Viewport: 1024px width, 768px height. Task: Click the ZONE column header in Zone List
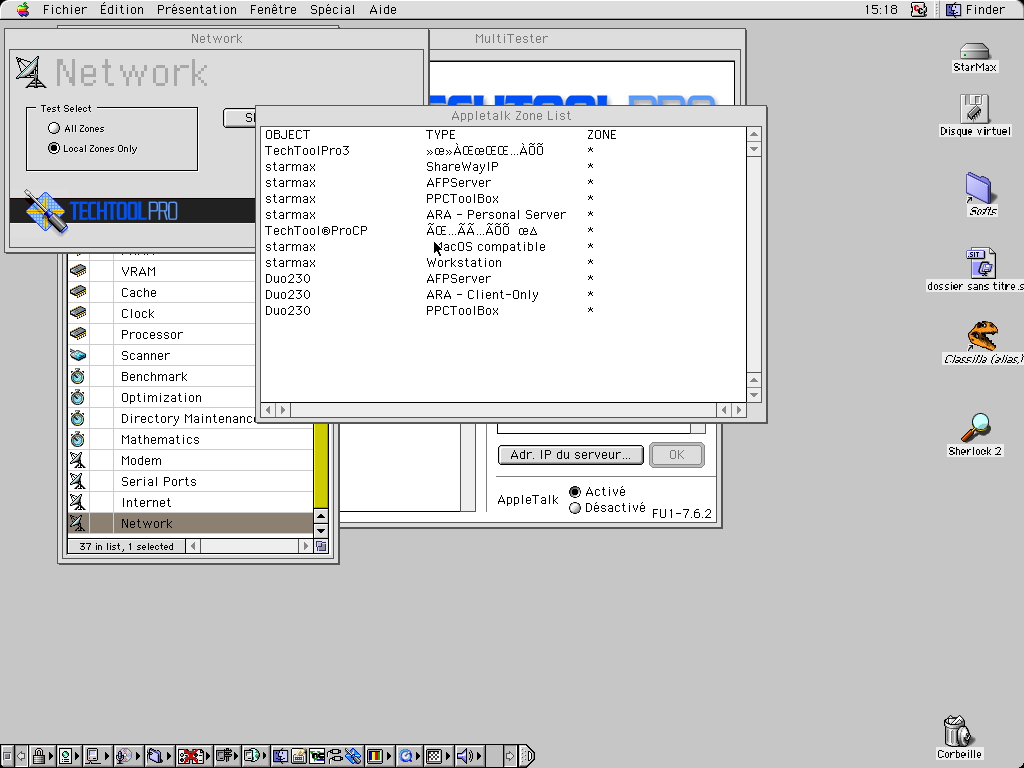coord(601,135)
